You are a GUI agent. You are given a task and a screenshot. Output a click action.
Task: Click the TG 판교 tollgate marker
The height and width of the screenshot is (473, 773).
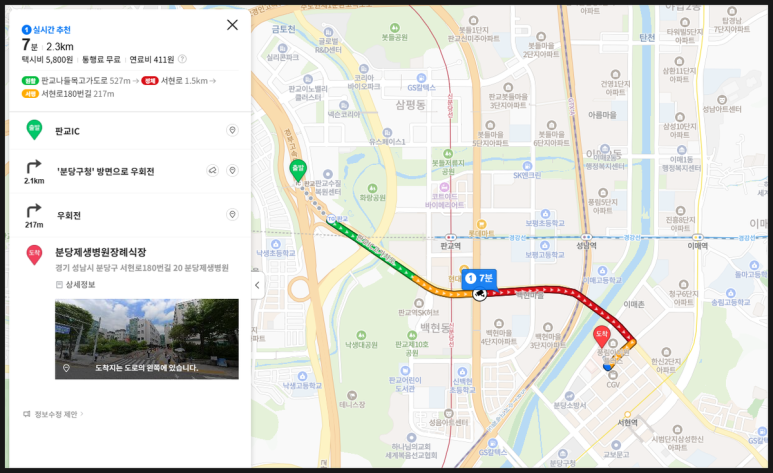pyautogui.click(x=331, y=218)
